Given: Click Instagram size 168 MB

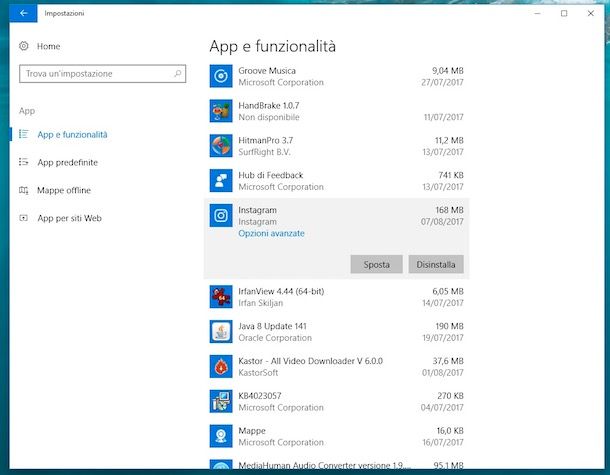Looking at the screenshot, I should 449,210.
